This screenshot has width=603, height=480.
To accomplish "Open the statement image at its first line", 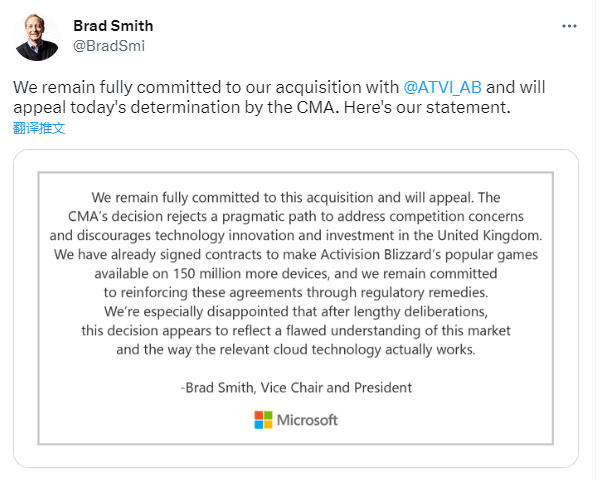I will point(296,198).
